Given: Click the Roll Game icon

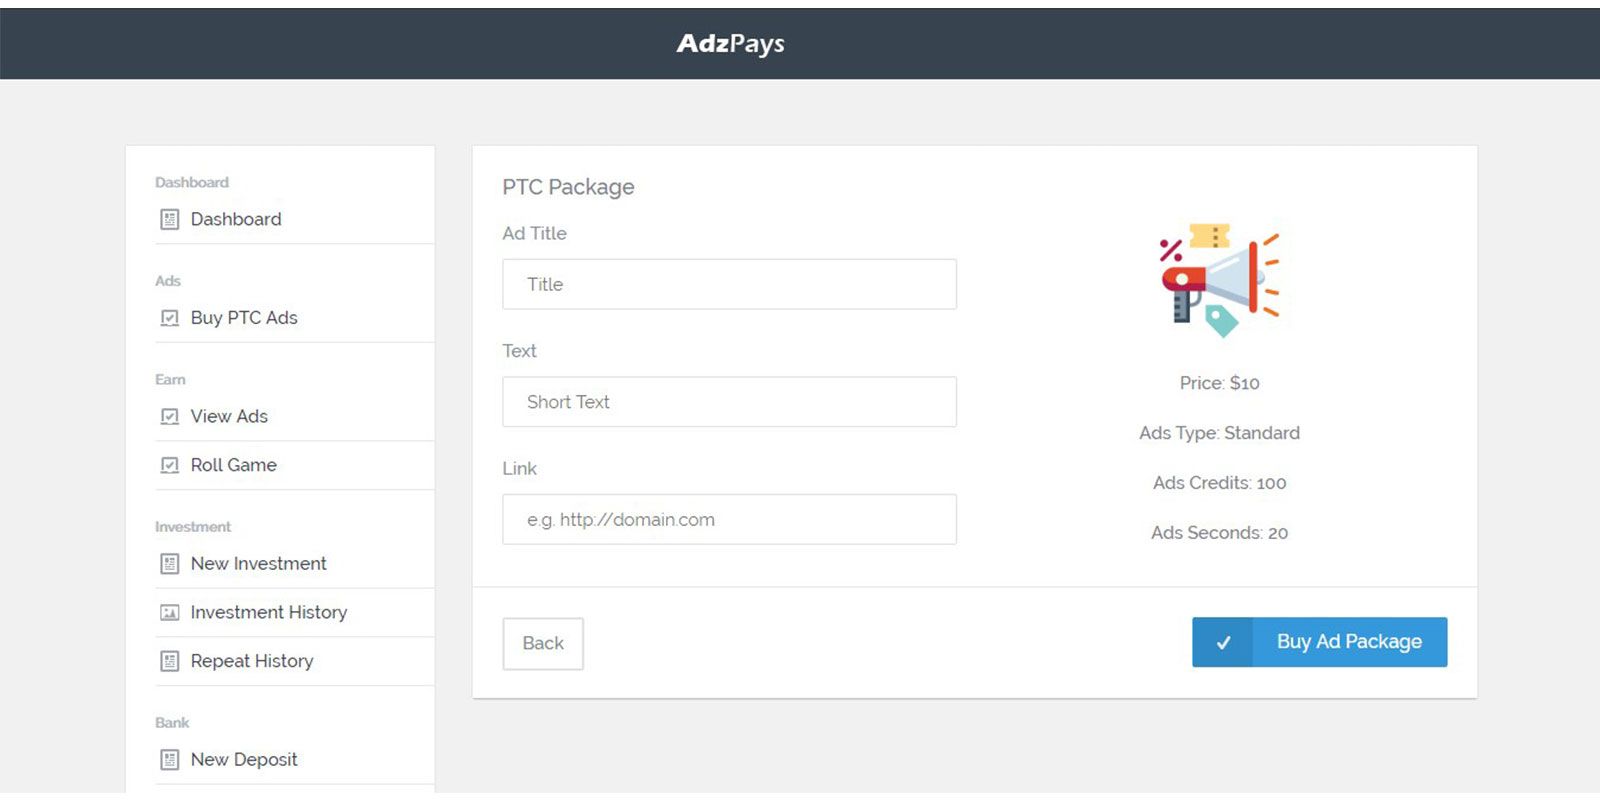Looking at the screenshot, I should point(170,465).
